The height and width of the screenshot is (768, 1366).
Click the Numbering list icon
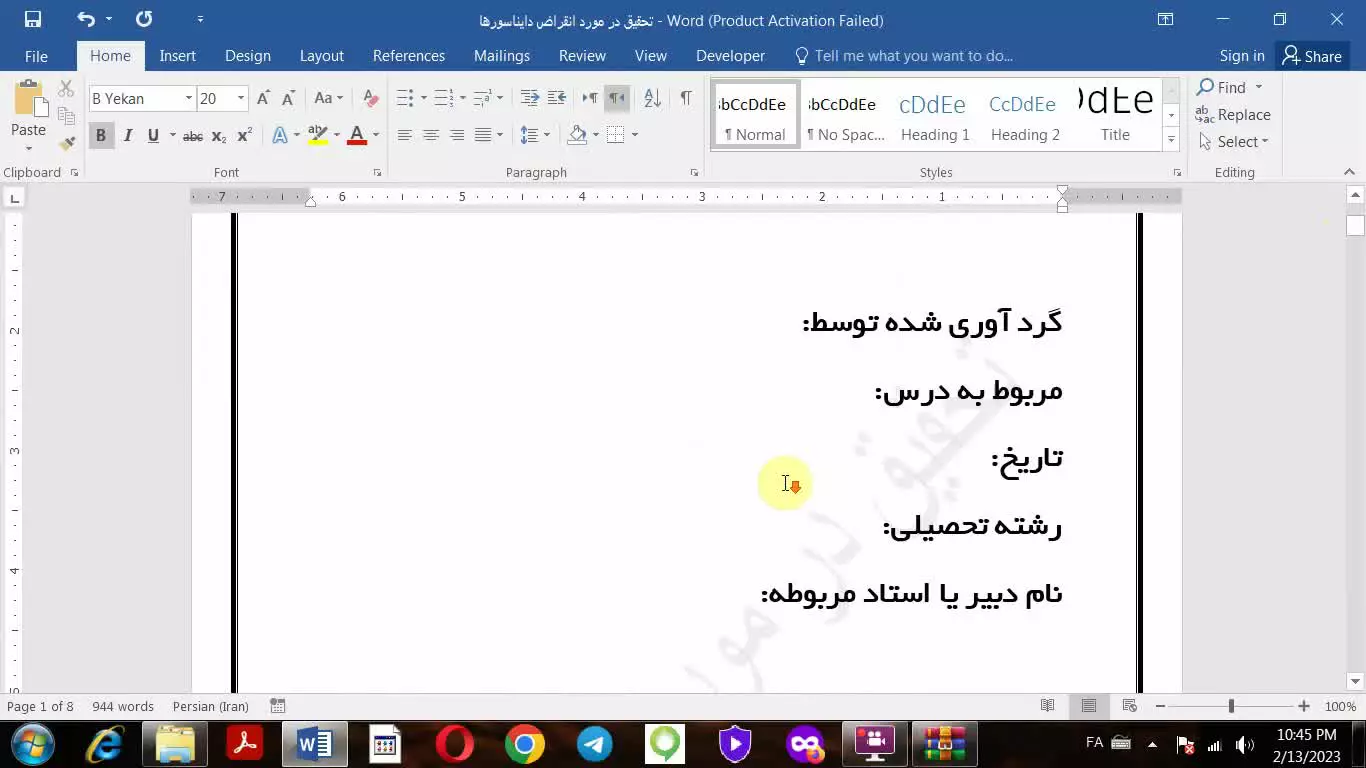point(444,98)
